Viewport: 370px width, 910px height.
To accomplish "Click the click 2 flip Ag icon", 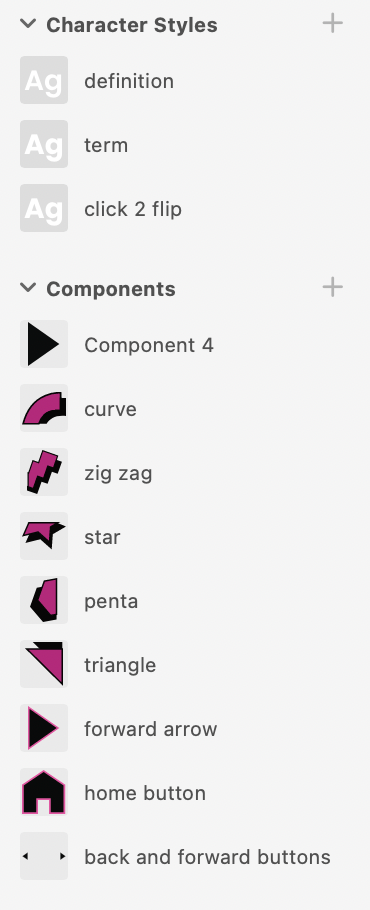I will tap(44, 208).
